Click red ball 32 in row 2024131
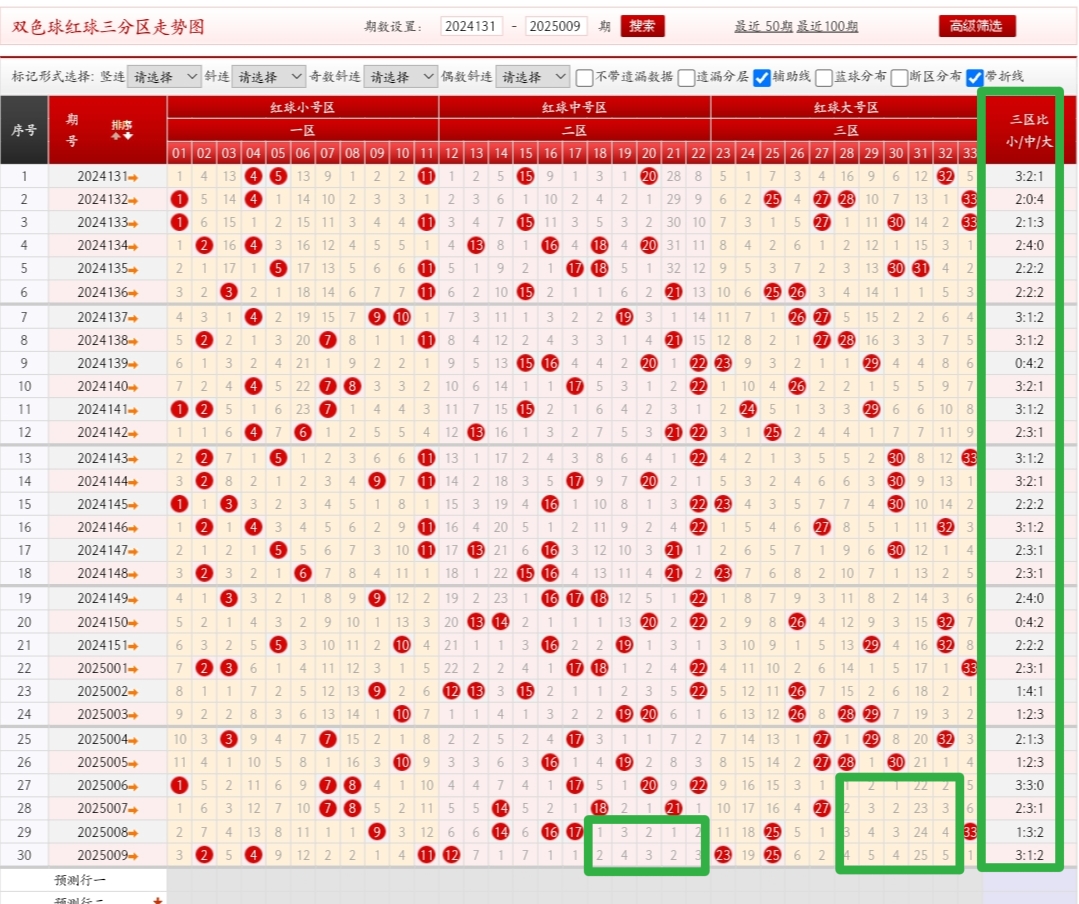Viewport: 1079px width, 904px height. (x=946, y=176)
